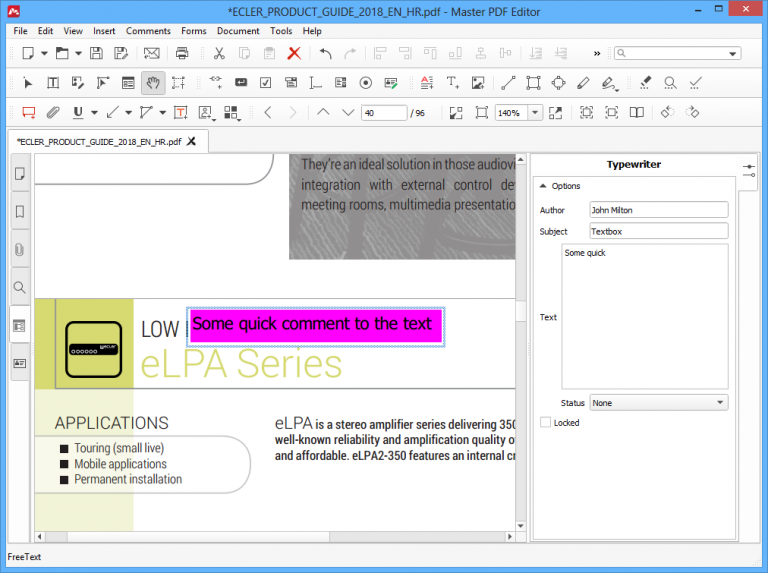Image resolution: width=768 pixels, height=573 pixels.
Task: Go to the next page arrow
Action: coord(348,112)
